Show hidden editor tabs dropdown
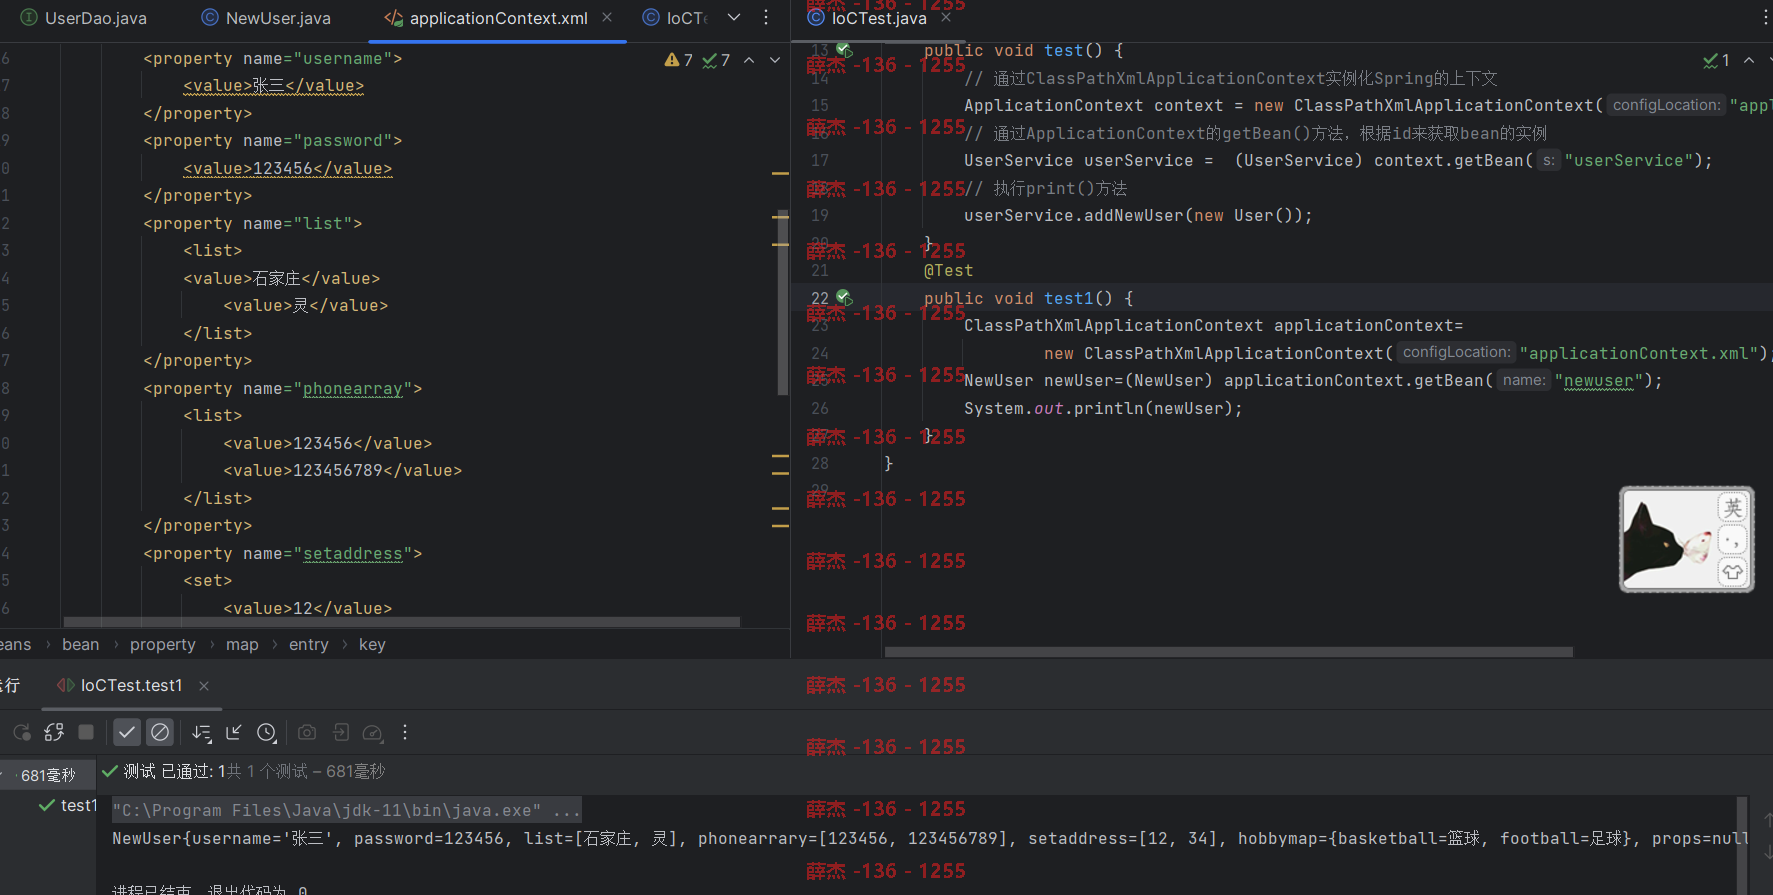The image size is (1773, 895). click(x=734, y=18)
